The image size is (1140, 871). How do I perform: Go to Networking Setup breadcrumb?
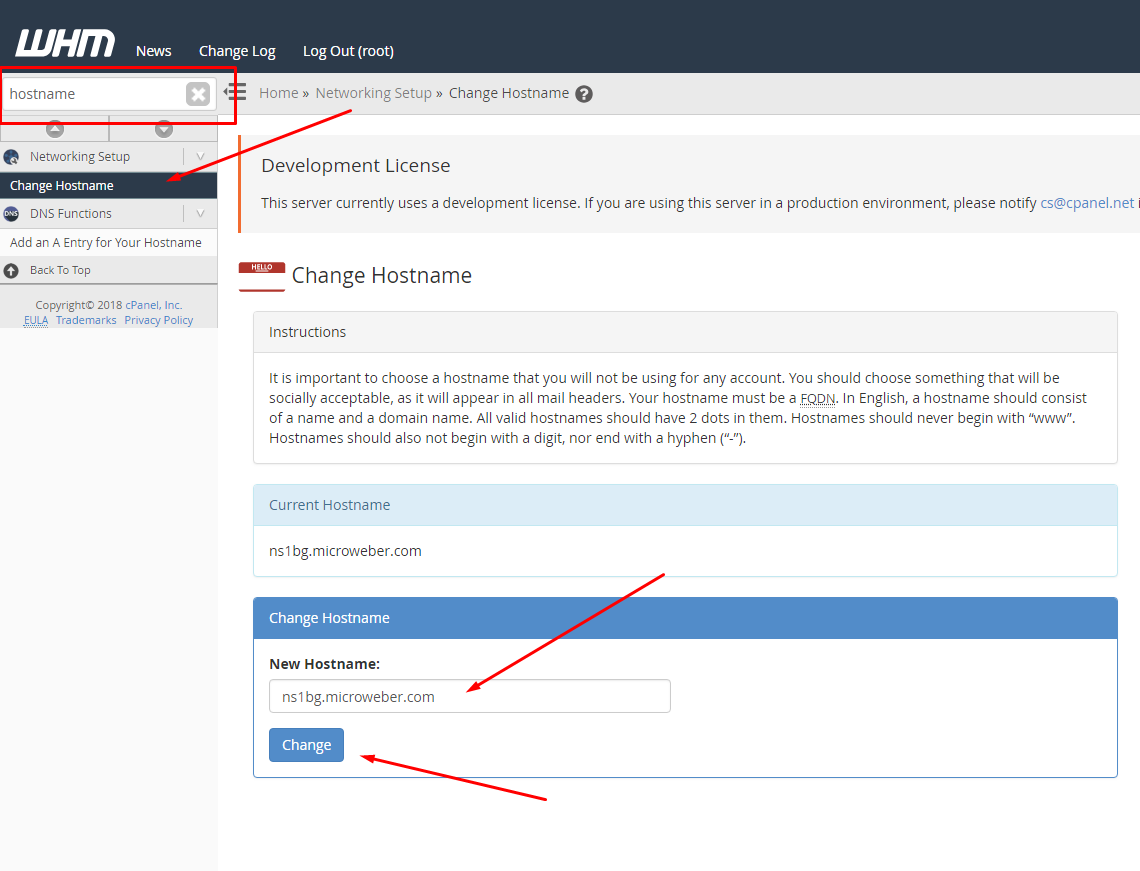tap(374, 93)
